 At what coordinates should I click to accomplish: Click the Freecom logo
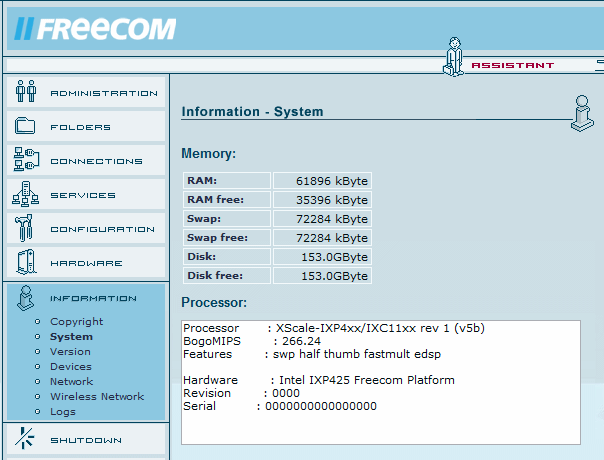pyautogui.click(x=95, y=28)
